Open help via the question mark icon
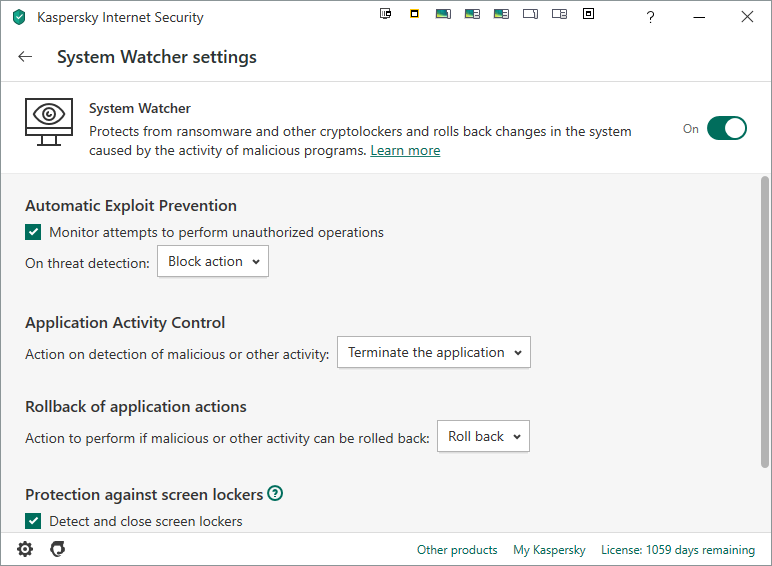 coord(650,17)
